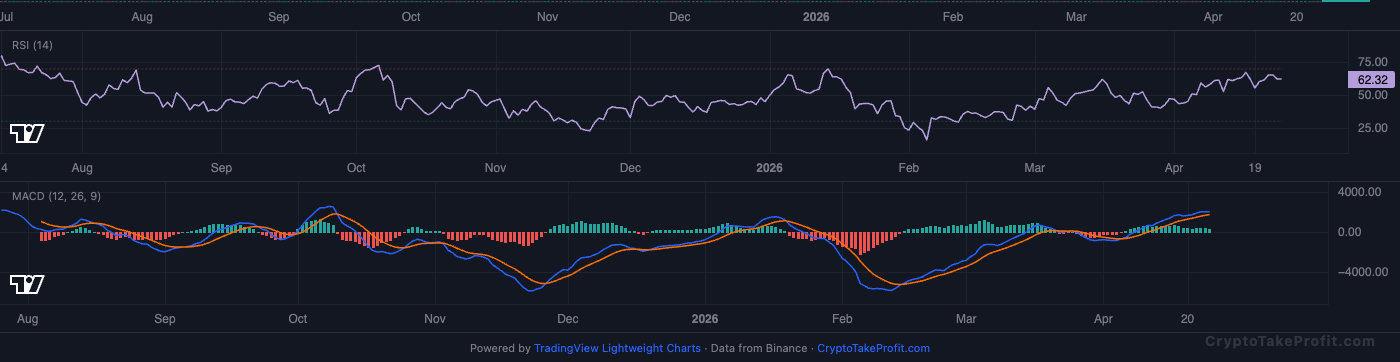Click 'Dec' on the MACD pane time axis
1400x362 pixels.
click(x=567, y=319)
